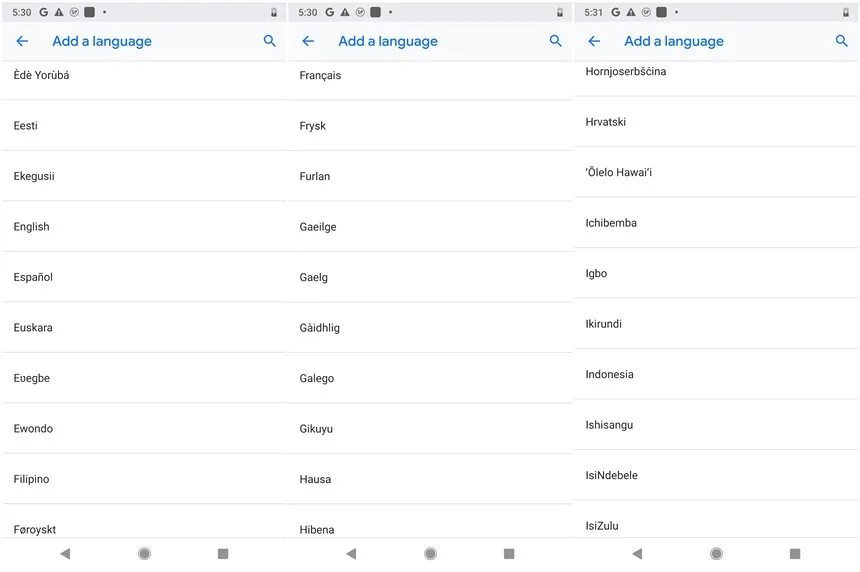Tap the back arrow in the middle screen
Viewport: 860px width, 572px height.
click(x=308, y=41)
